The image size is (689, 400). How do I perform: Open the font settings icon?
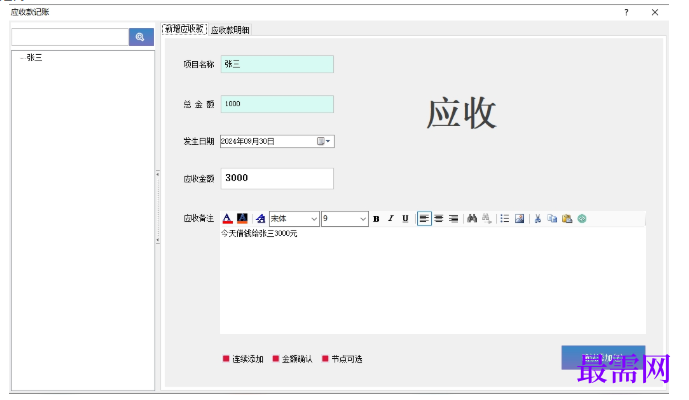point(261,218)
